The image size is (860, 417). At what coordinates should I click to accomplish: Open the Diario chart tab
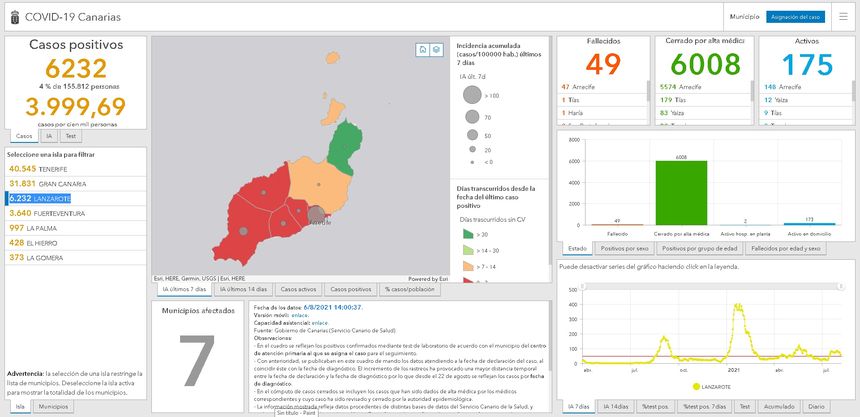coord(816,407)
